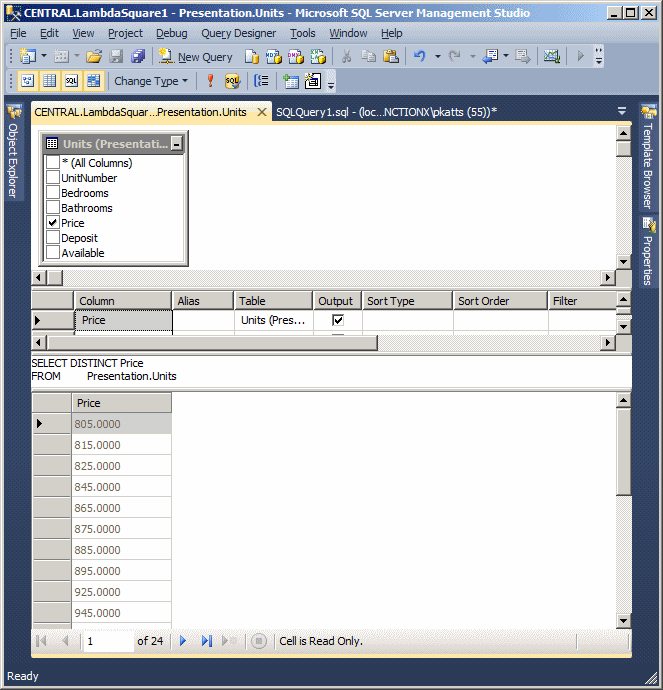Screen dimensions: 663x690
Task: Jump to the last results row
Action: 207,641
